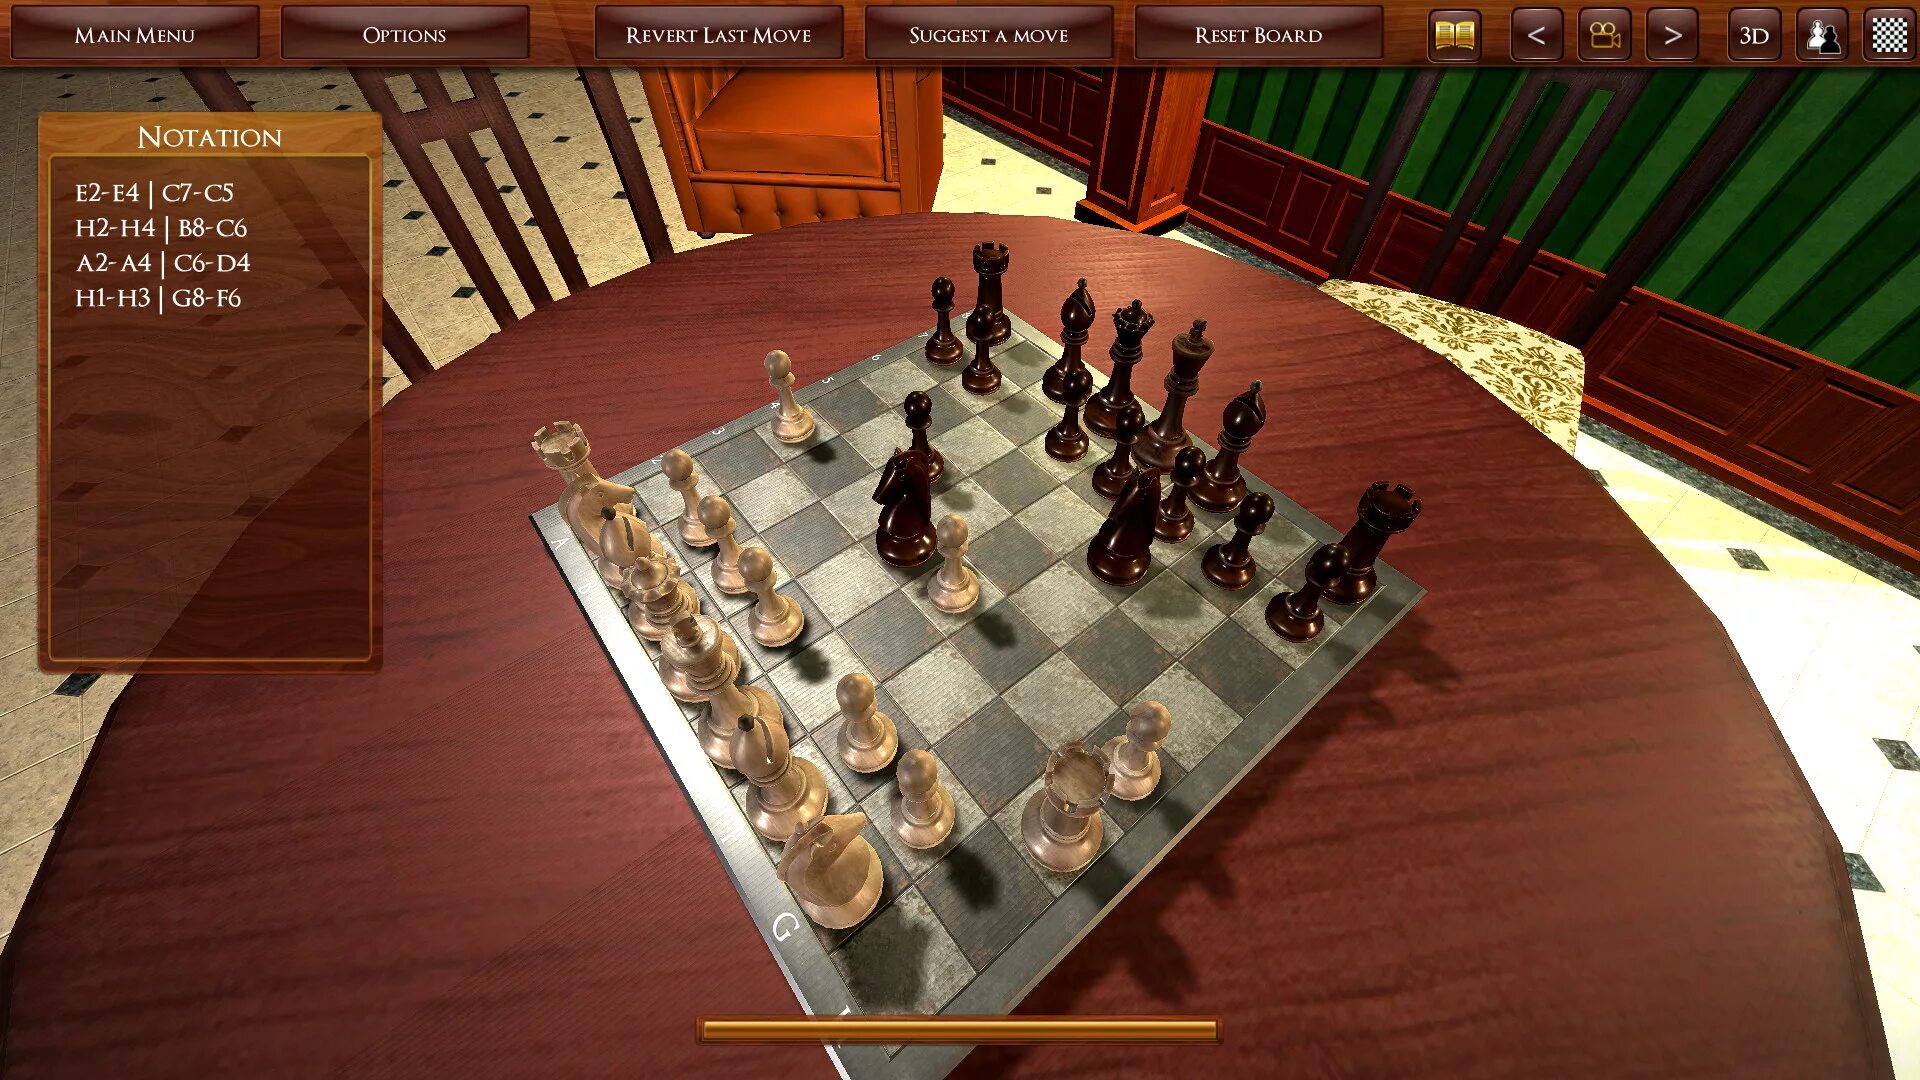Click the Suggest a Move button
The width and height of the screenshot is (1920, 1080).
coord(989,36)
